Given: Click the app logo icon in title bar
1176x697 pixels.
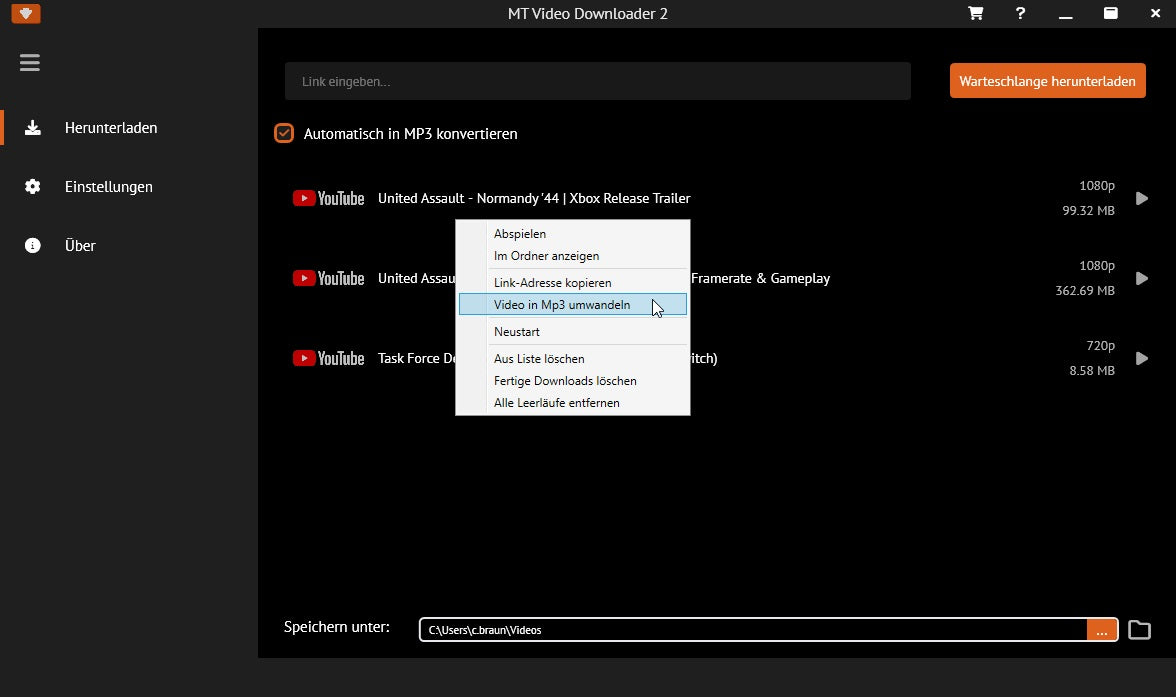Looking at the screenshot, I should click(24, 14).
